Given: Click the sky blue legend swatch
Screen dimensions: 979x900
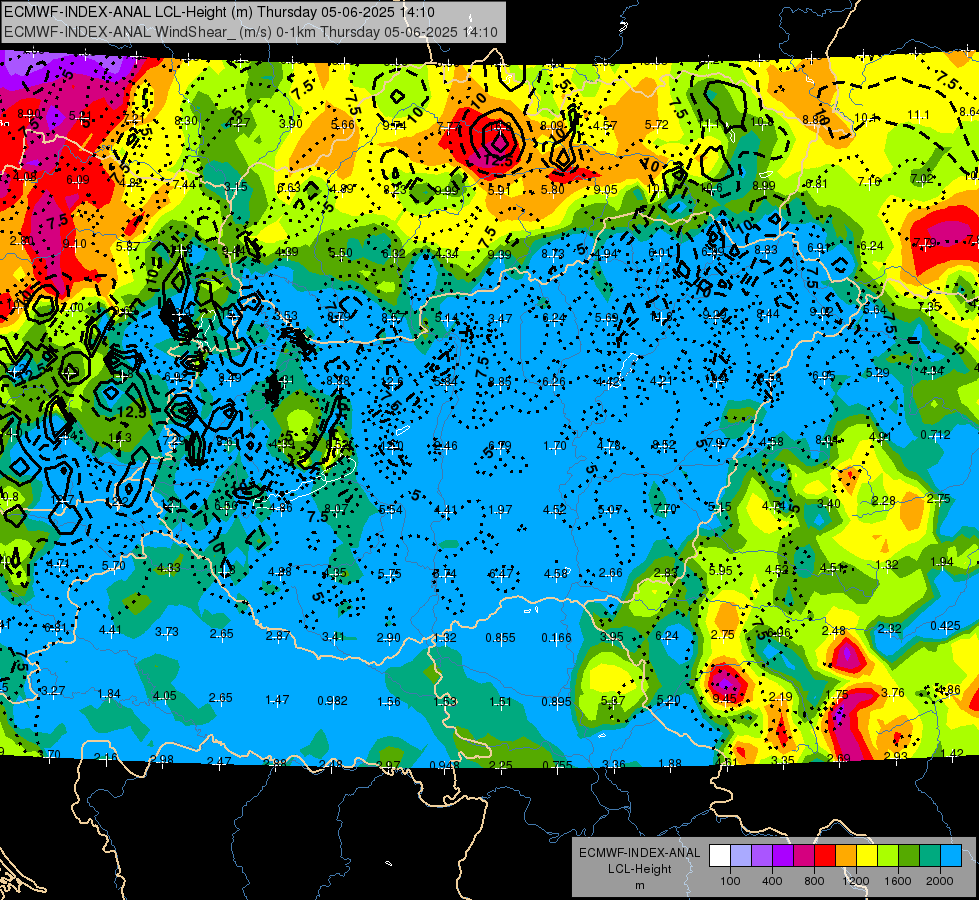Looking at the screenshot, I should pos(951,855).
